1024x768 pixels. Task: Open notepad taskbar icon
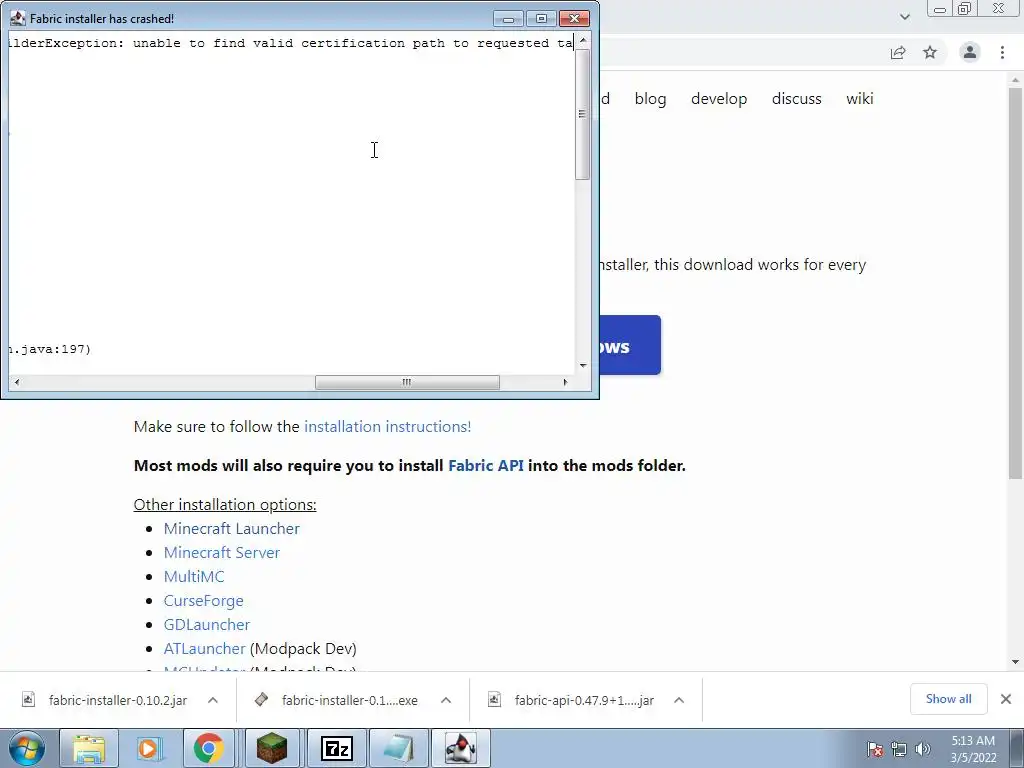point(399,748)
